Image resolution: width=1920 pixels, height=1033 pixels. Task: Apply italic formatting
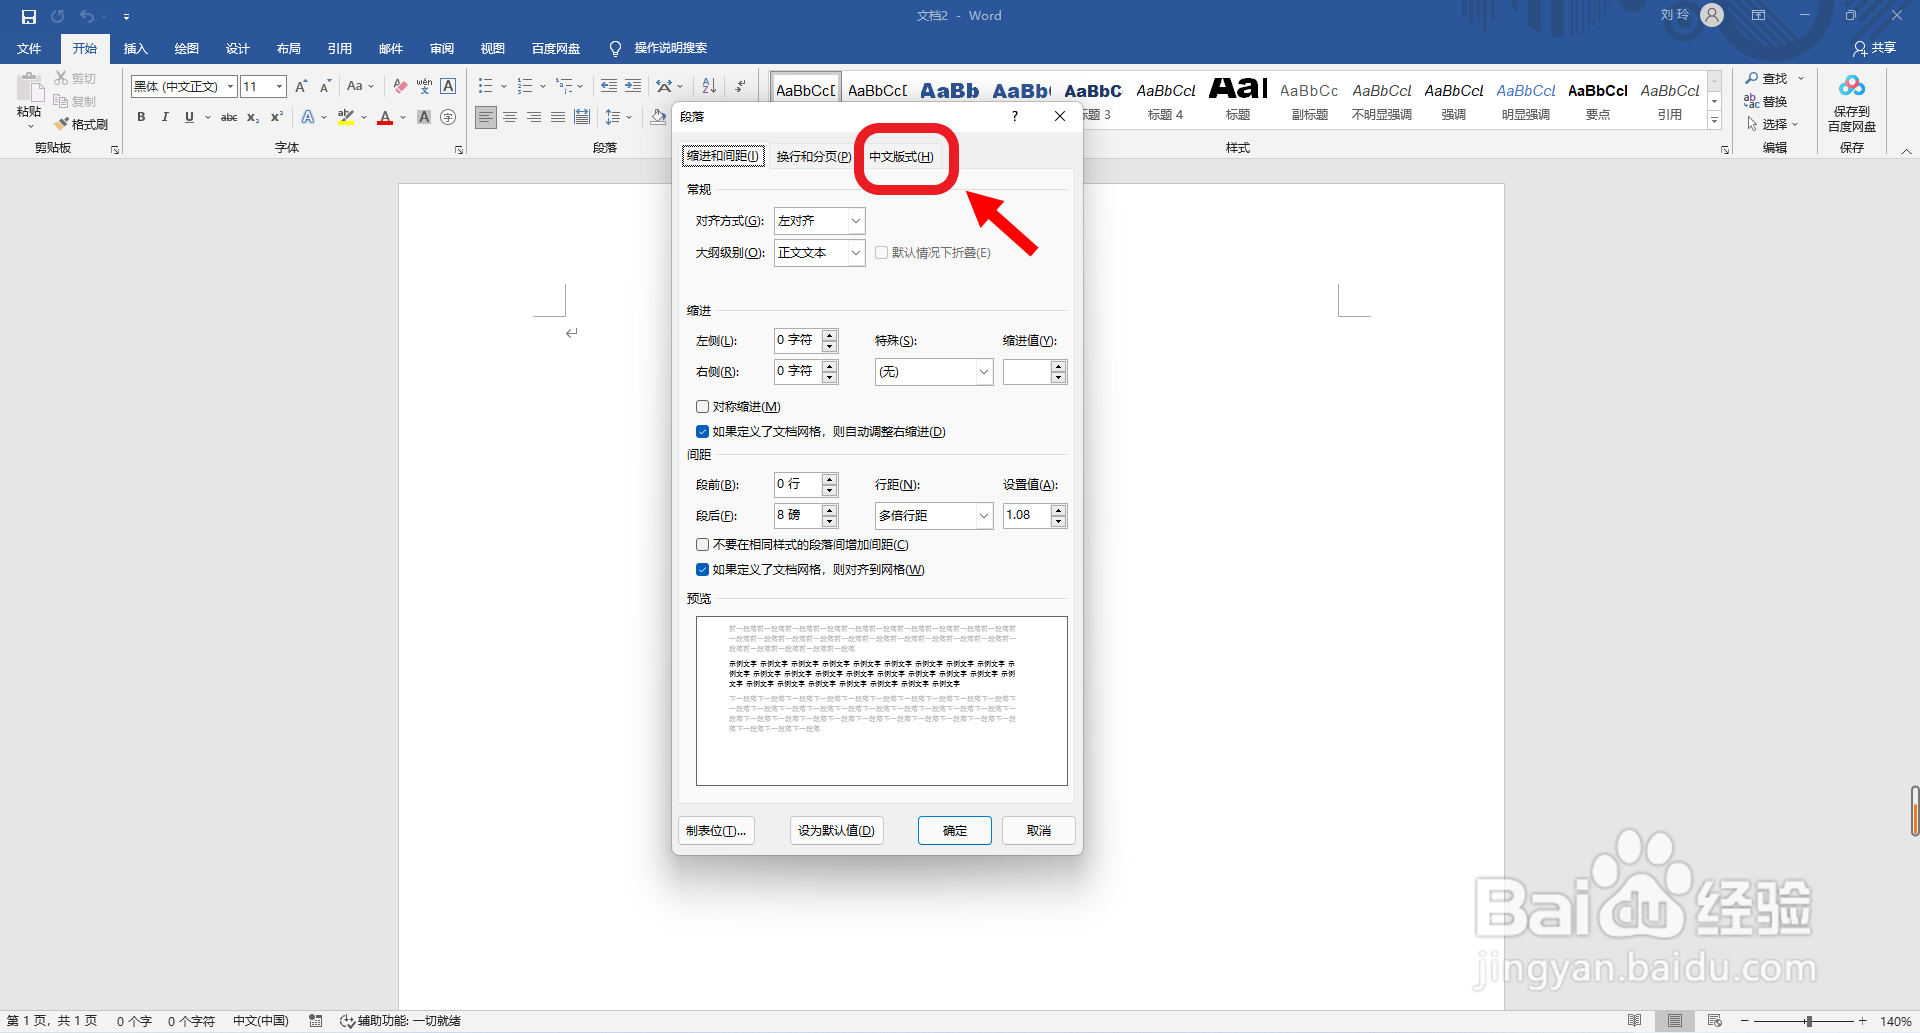tap(165, 118)
